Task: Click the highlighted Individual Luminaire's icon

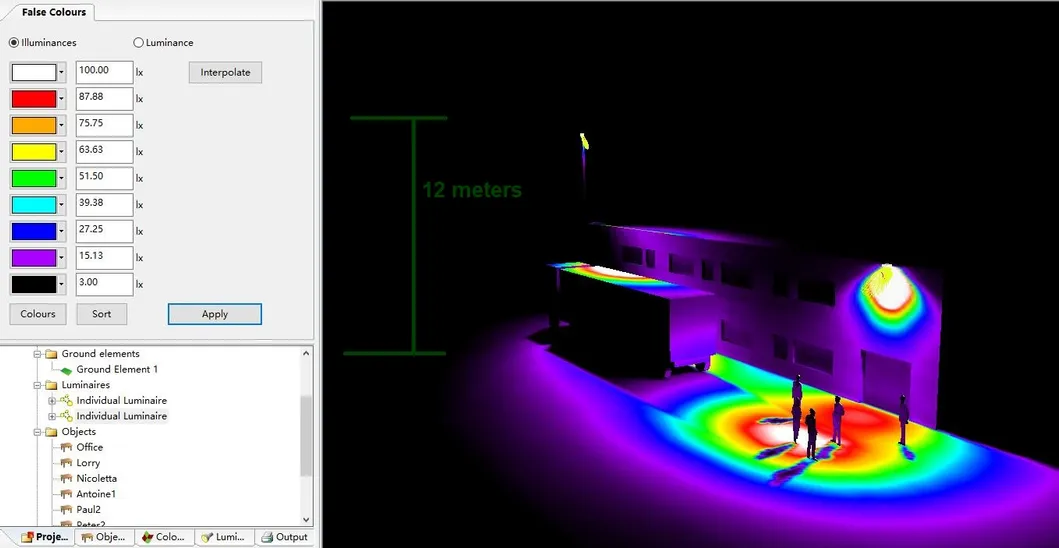Action: [66, 416]
